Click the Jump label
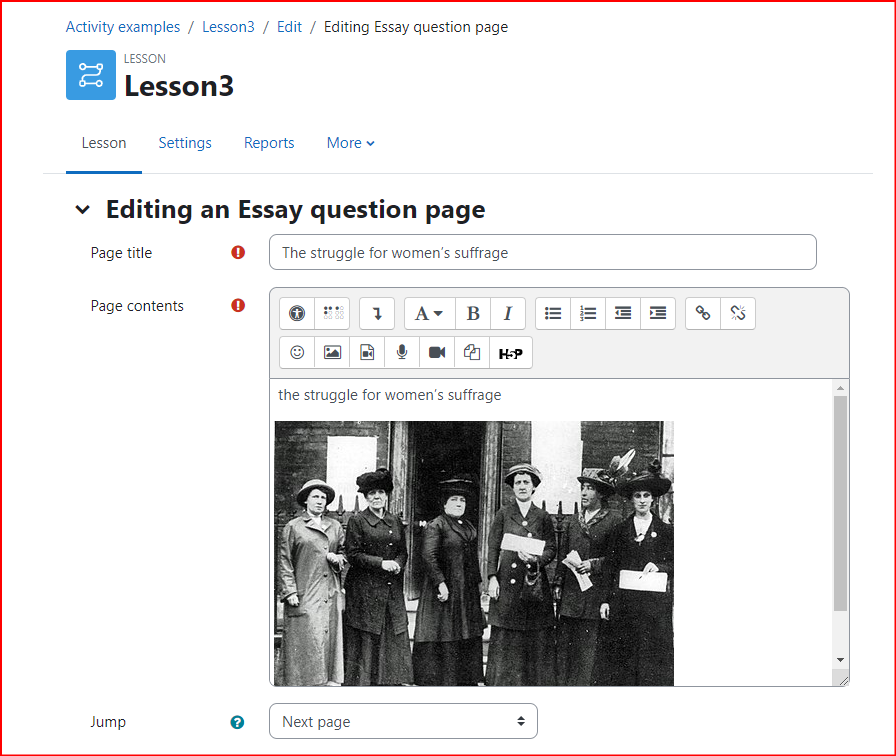 pos(108,722)
